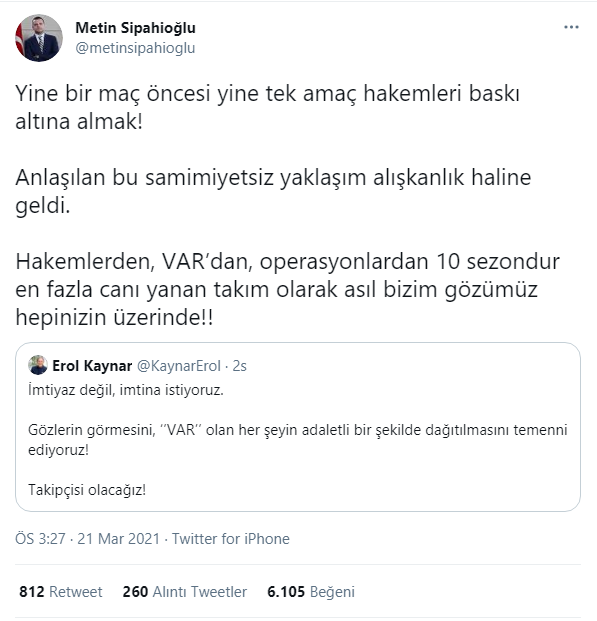
Task: Open Metin Sipahioğlu's profile picture
Action: click(x=39, y=38)
